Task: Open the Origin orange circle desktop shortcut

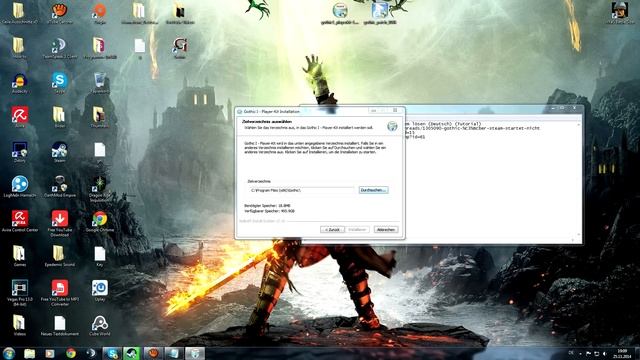Action: [x=100, y=12]
